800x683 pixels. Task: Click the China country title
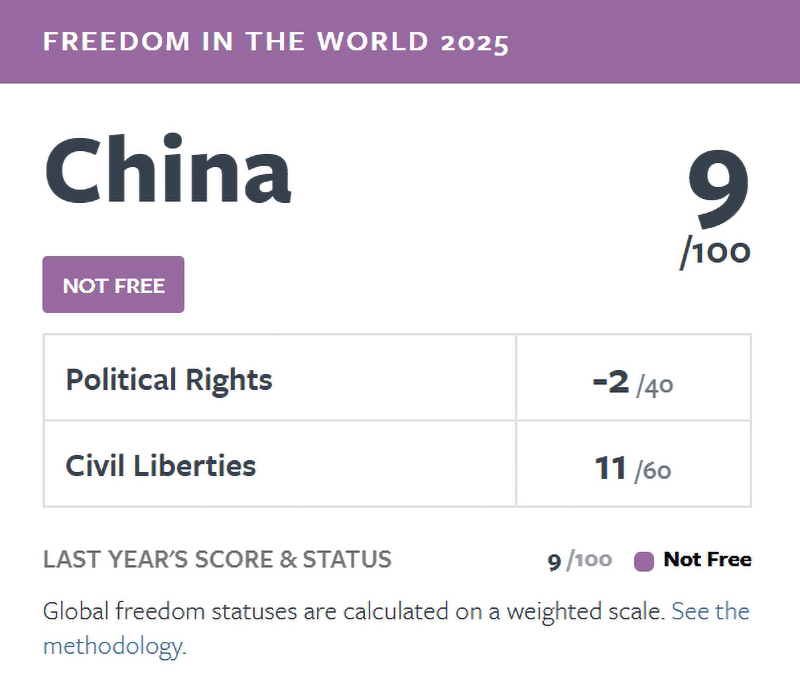168,169
